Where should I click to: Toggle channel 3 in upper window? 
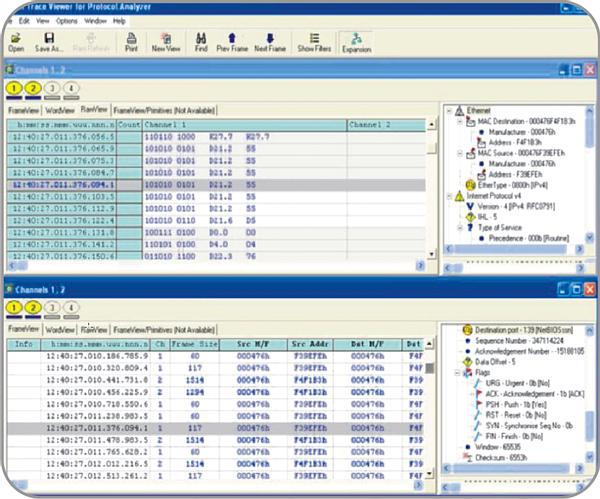point(50,89)
